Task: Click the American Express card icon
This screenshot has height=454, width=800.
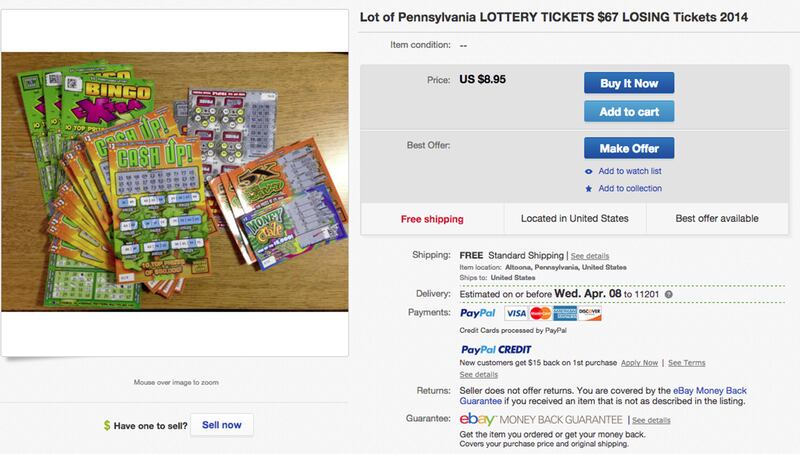Action: [x=565, y=315]
